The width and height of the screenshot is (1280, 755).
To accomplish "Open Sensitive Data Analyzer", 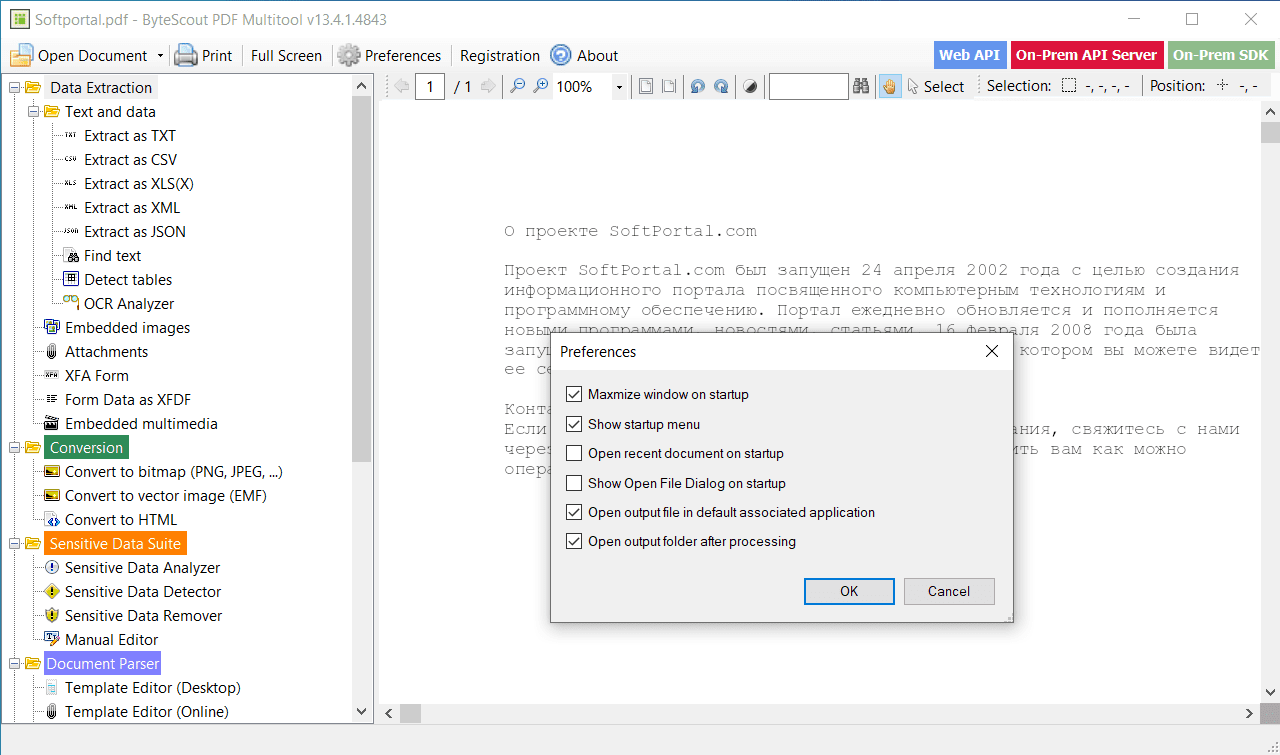I will click(x=143, y=568).
